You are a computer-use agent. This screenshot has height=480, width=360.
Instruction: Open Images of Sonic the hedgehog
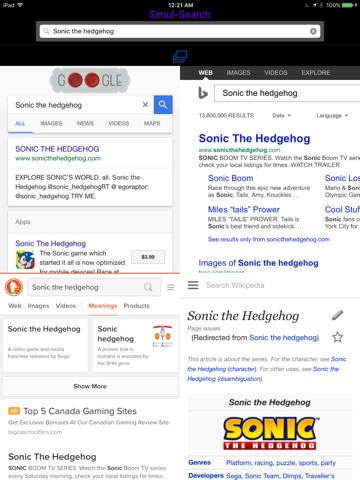pos(258,263)
